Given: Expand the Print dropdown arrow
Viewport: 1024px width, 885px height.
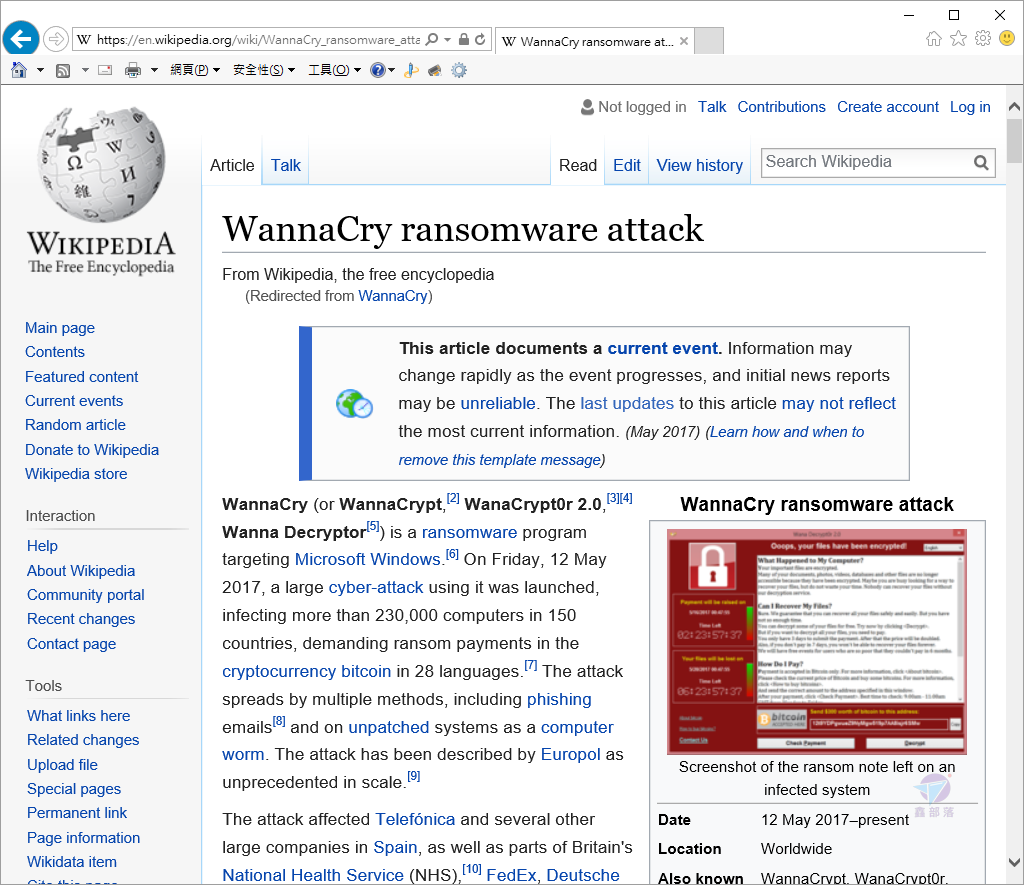Looking at the screenshot, I should click(154, 70).
